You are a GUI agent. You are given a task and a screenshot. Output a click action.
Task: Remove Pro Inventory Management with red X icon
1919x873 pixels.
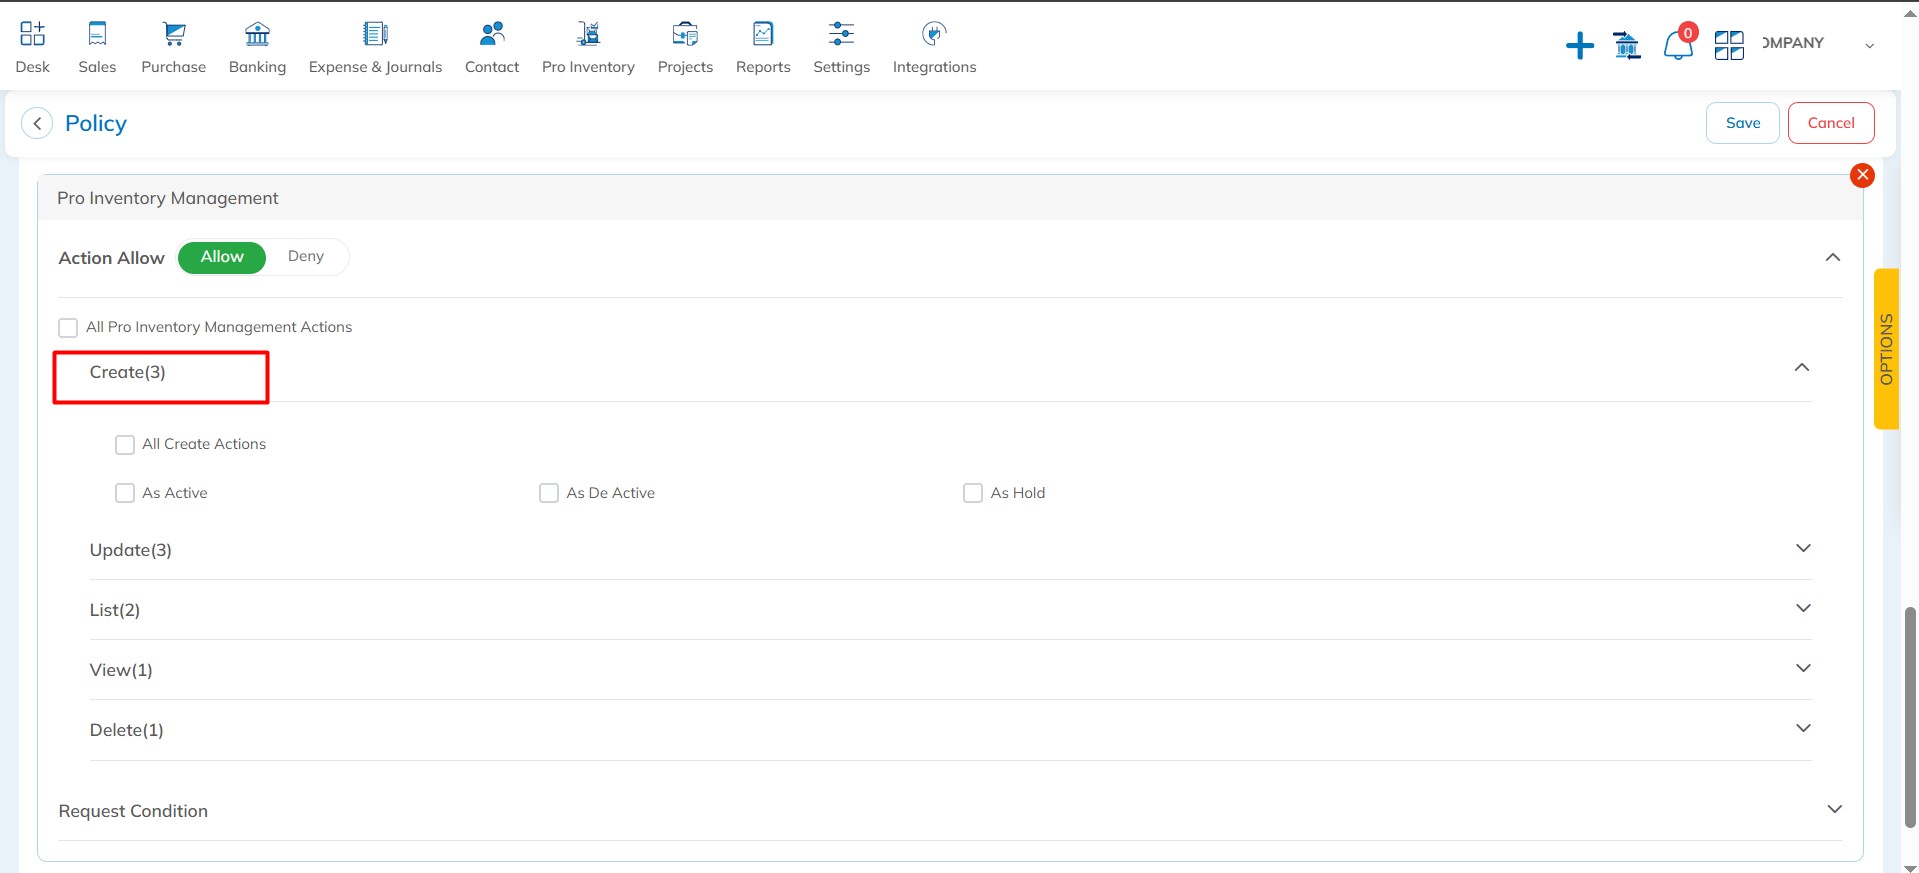point(1862,176)
